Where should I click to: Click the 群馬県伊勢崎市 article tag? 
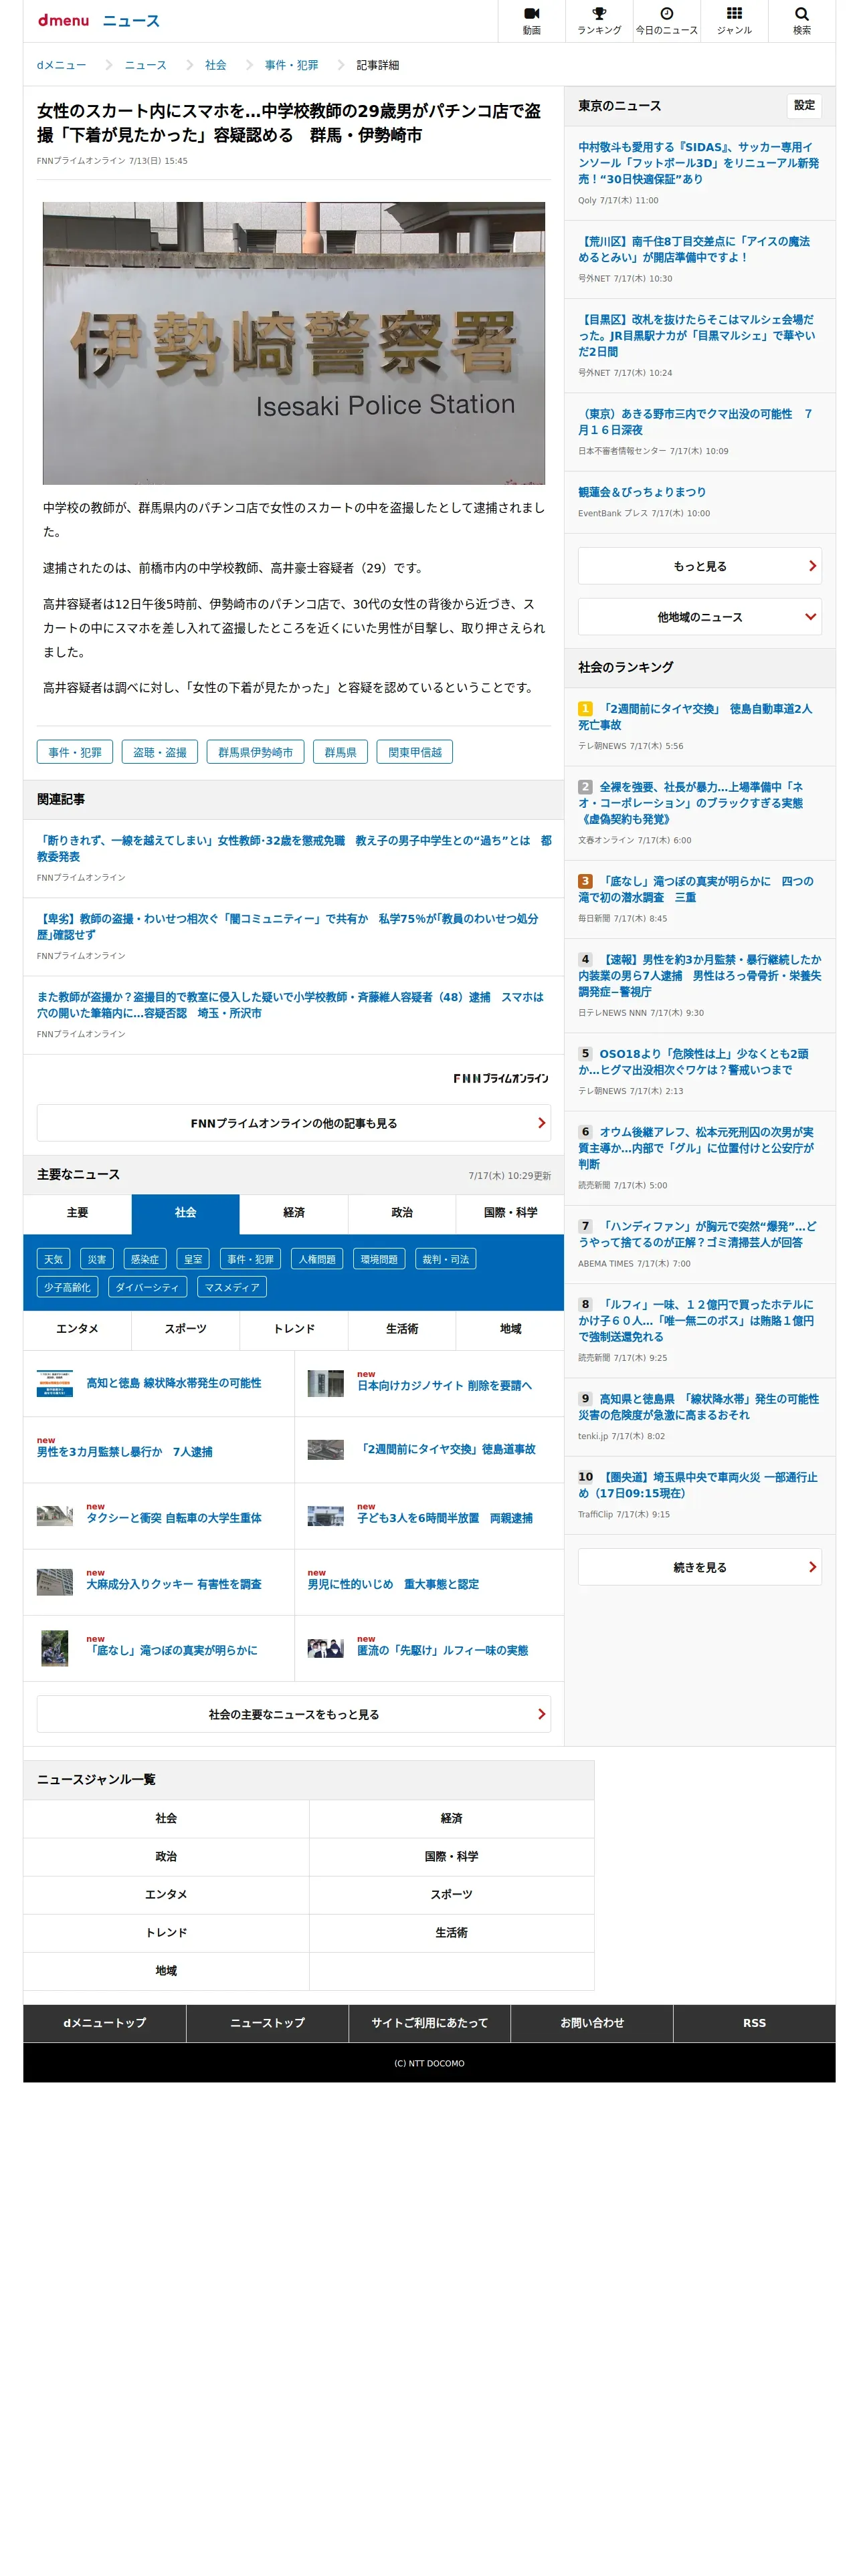coord(255,752)
